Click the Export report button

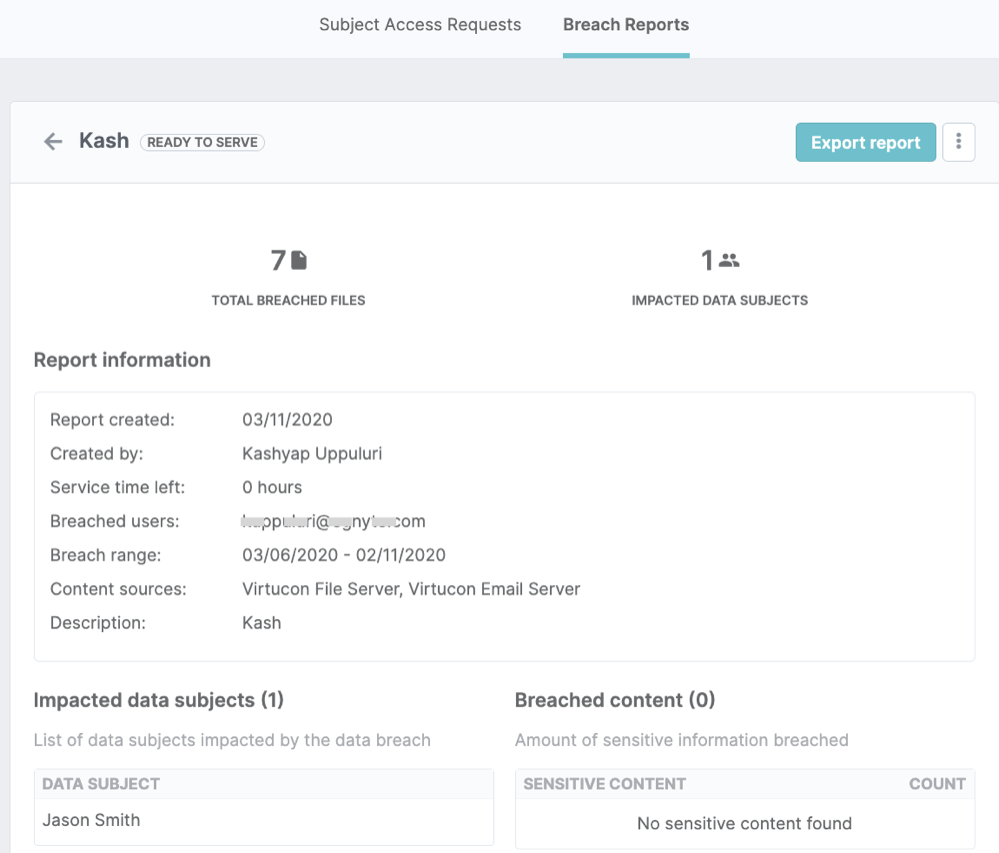tap(865, 142)
